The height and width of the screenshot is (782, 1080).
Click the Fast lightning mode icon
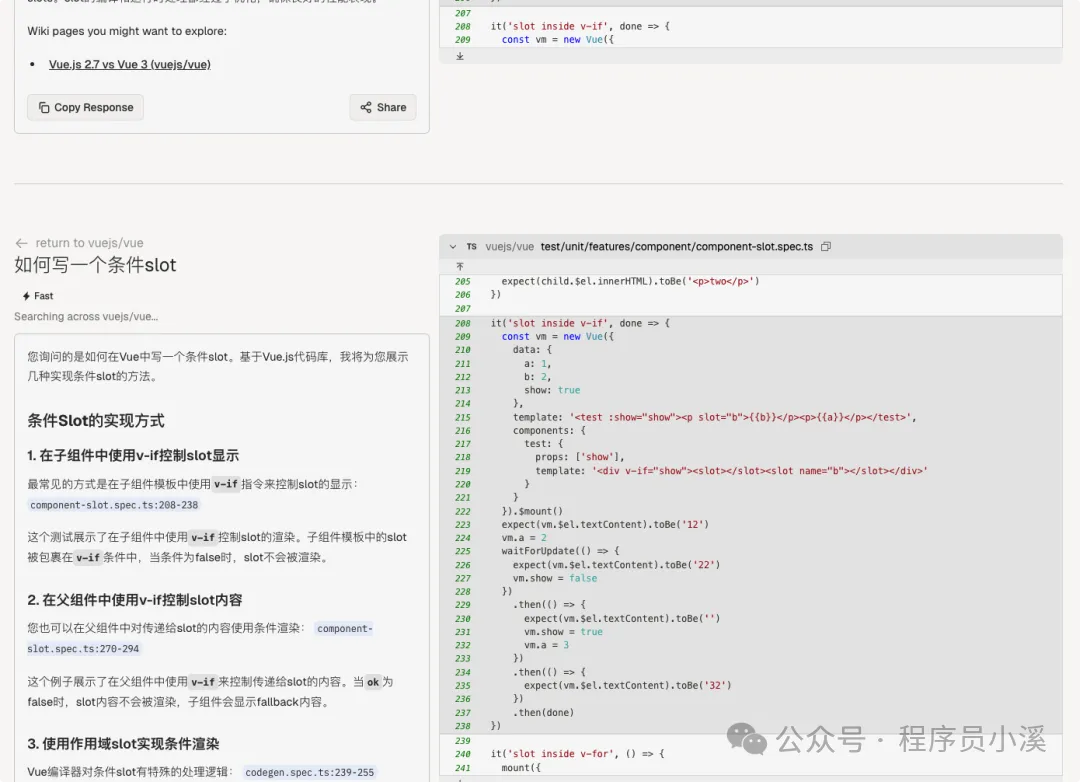click(26, 296)
